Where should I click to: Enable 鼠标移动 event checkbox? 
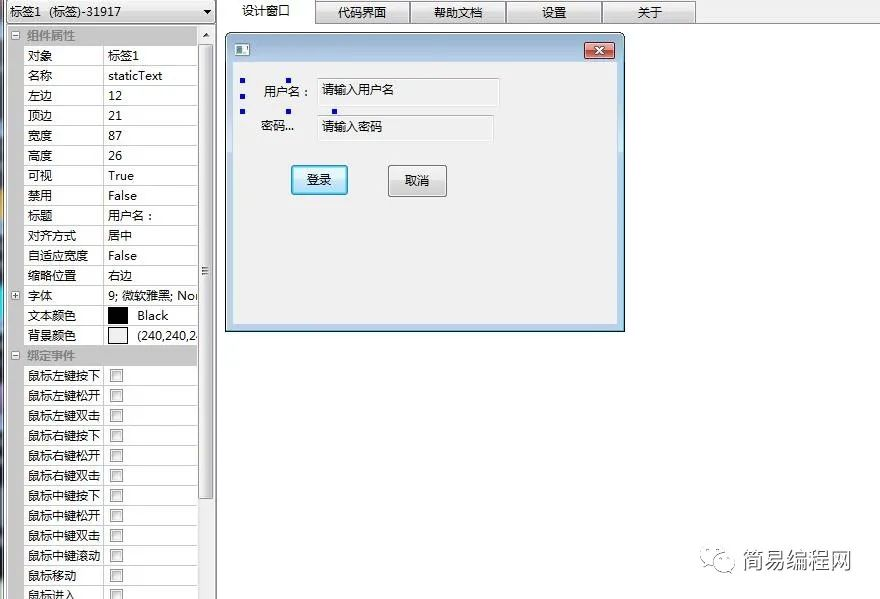(117, 575)
